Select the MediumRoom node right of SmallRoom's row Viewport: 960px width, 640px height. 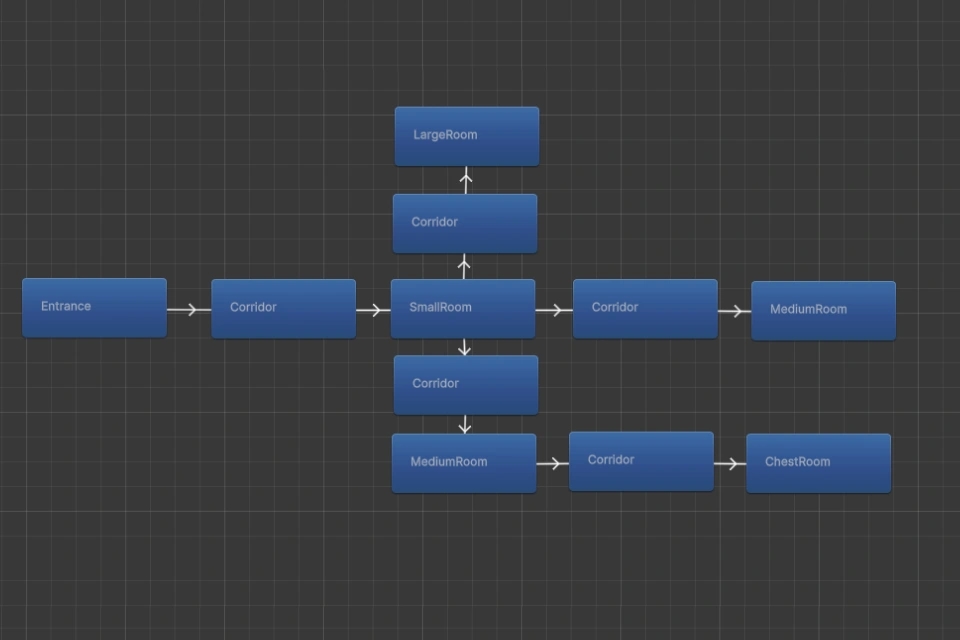click(823, 310)
